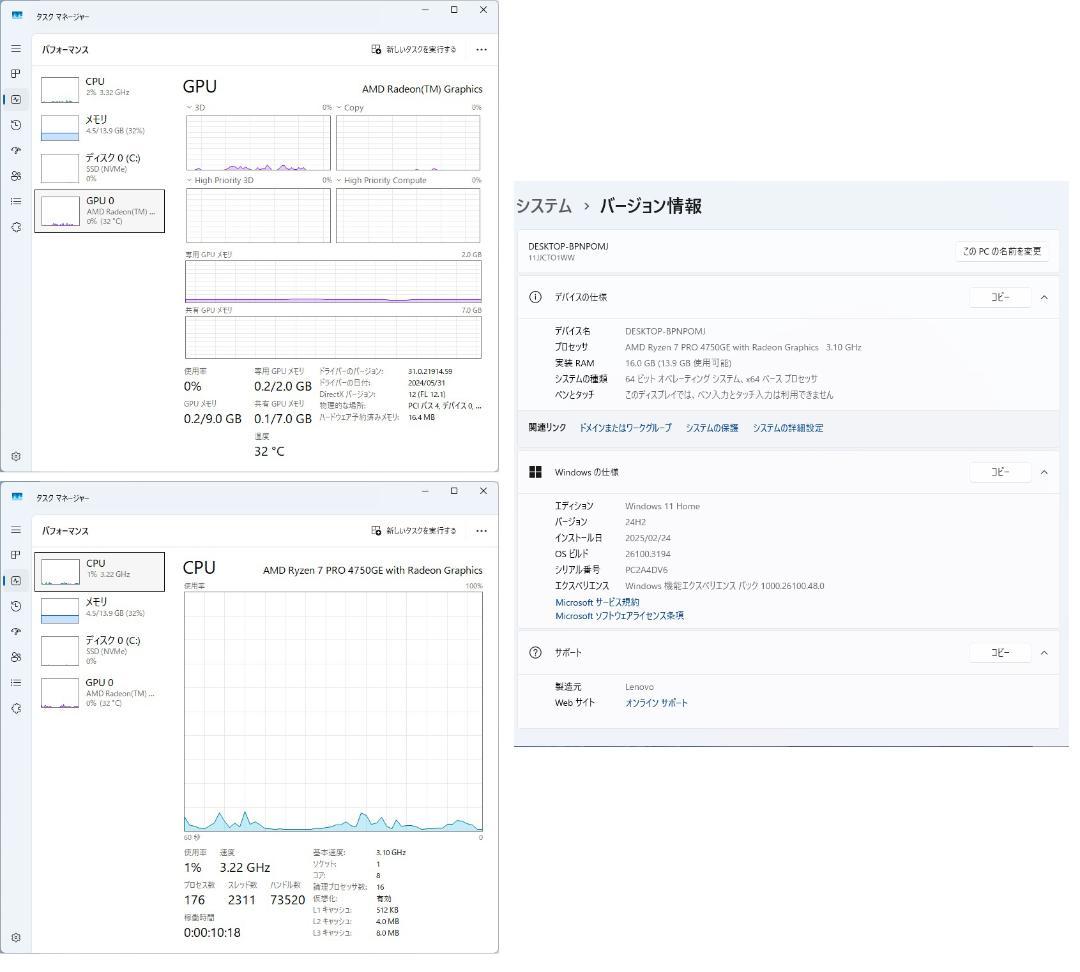The width and height of the screenshot is (1080, 972).
Task: Click the システム breadcrumb in Settings
Action: tap(543, 206)
